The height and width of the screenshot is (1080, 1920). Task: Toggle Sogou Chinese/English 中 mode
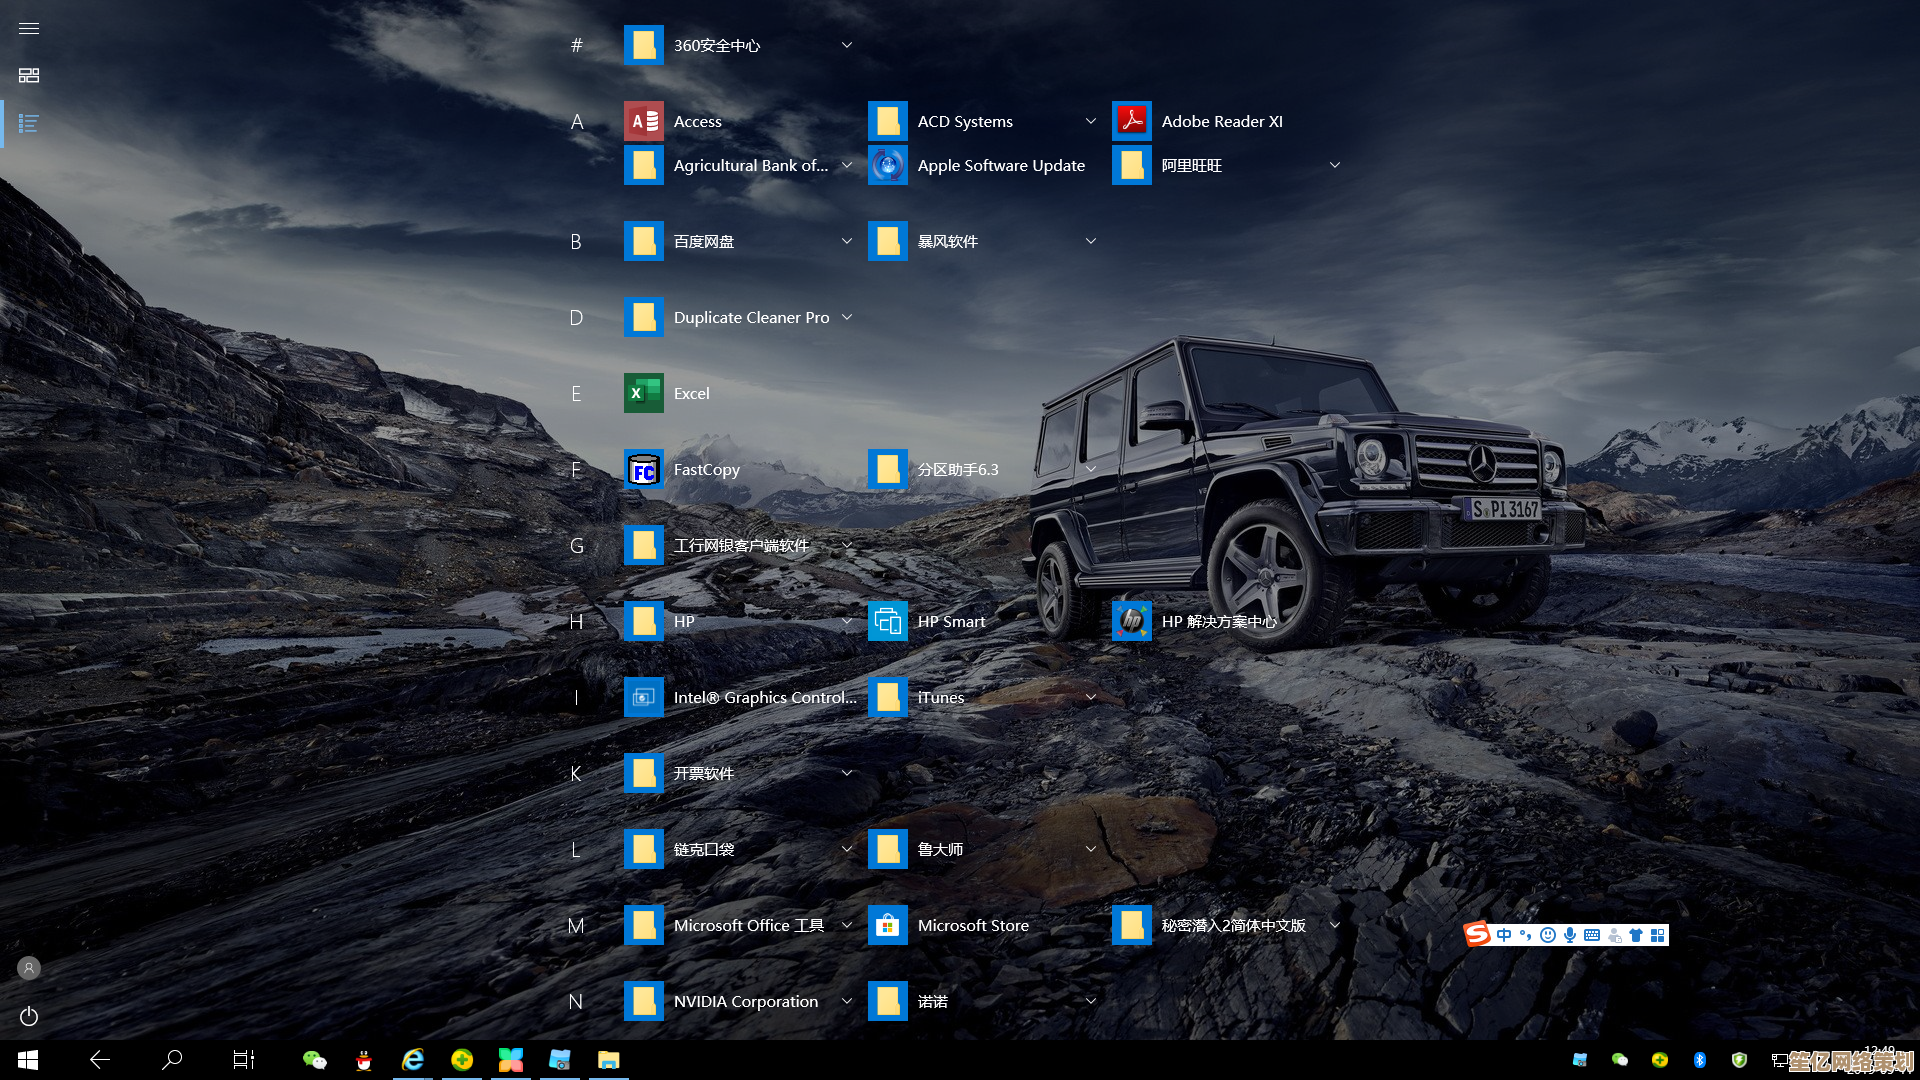[1504, 935]
